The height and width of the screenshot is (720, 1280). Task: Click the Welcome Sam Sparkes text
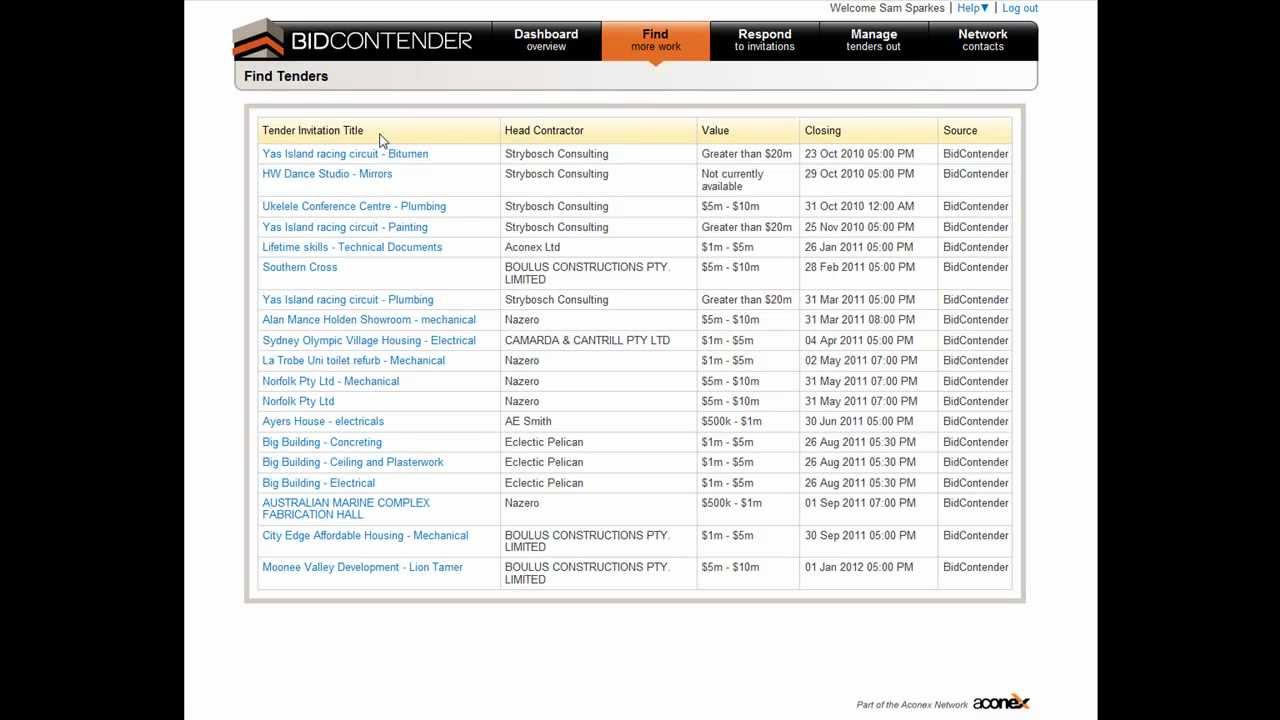coord(887,8)
